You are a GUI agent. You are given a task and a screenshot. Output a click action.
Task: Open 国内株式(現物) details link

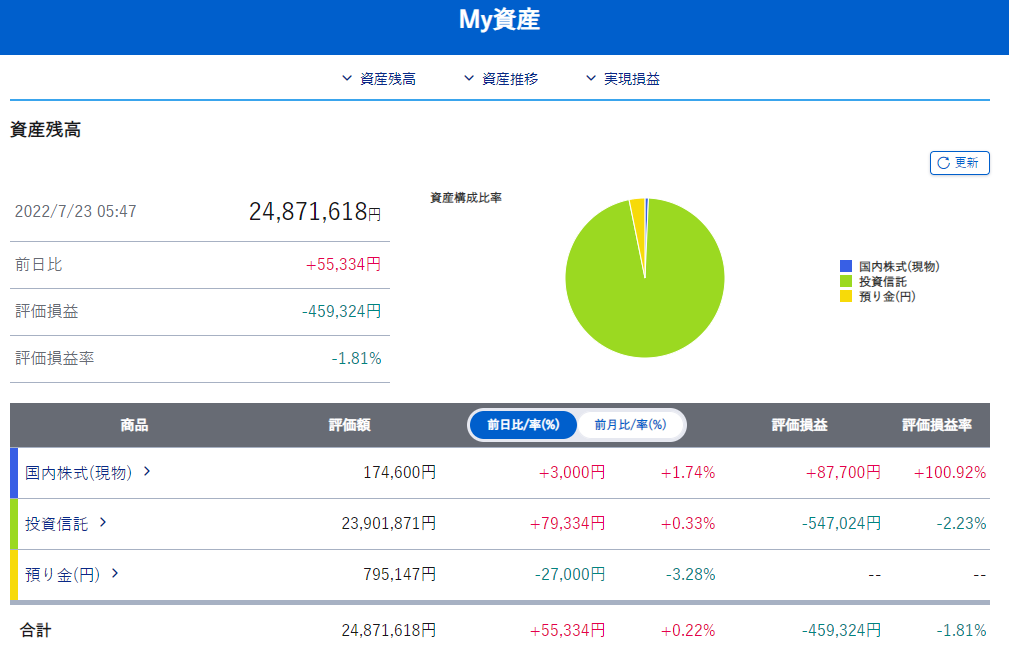pyautogui.click(x=79, y=473)
